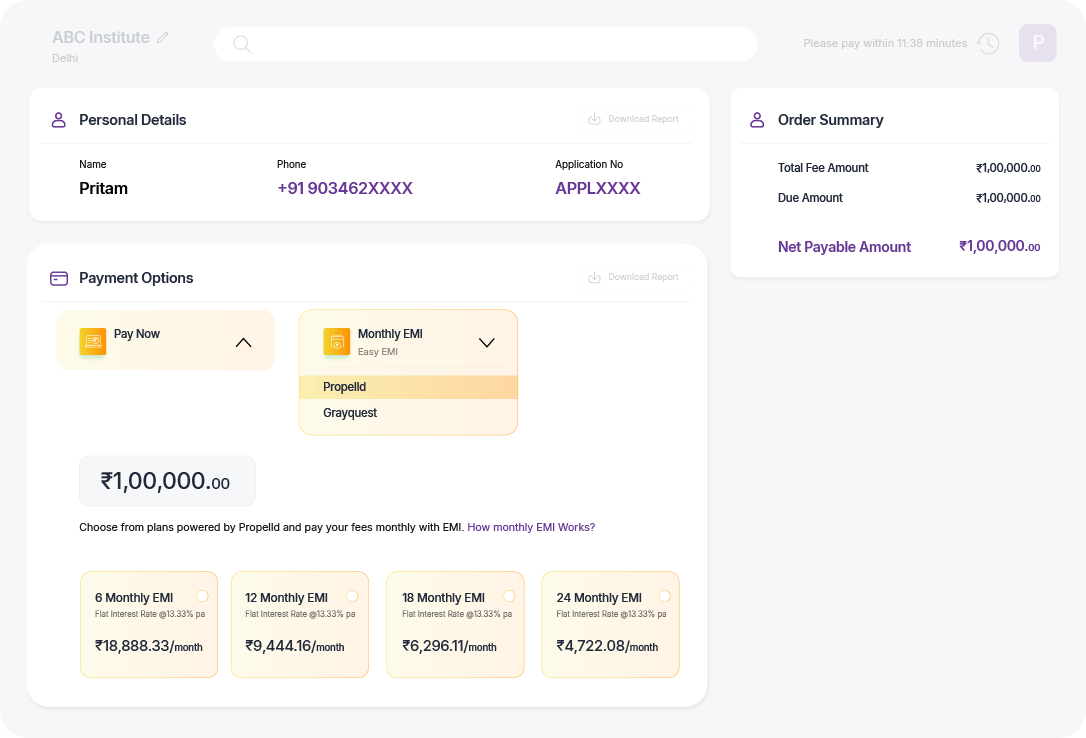Click the countdown clock icon
1086x738 pixels.
click(988, 43)
